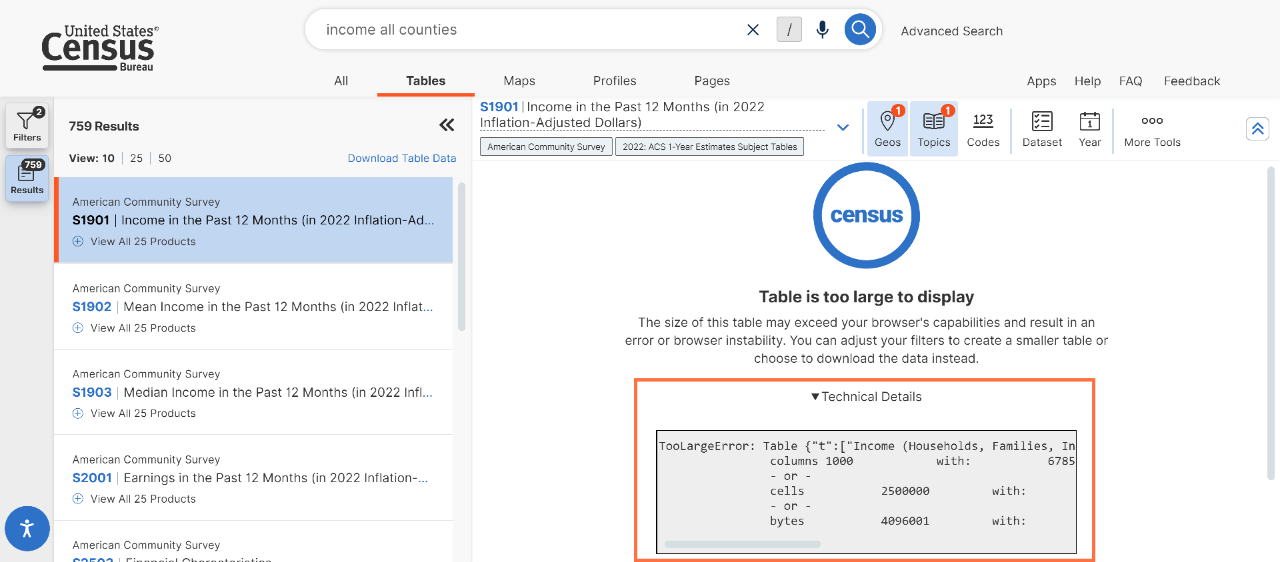Image resolution: width=1280 pixels, height=562 pixels.
Task: Activate voice search microphone
Action: (822, 30)
